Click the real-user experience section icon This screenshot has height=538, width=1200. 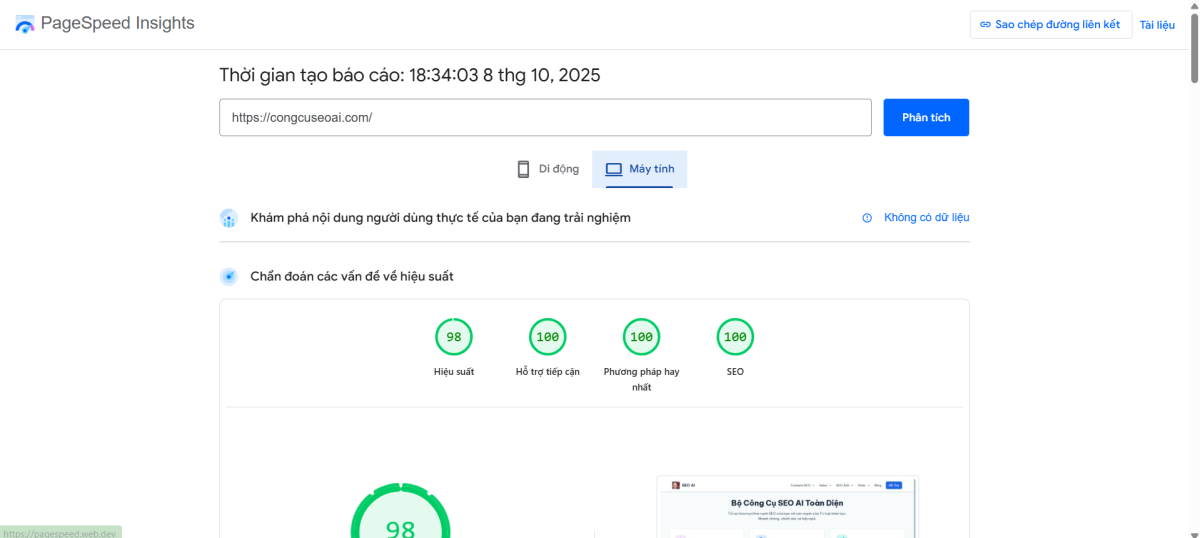point(229,218)
